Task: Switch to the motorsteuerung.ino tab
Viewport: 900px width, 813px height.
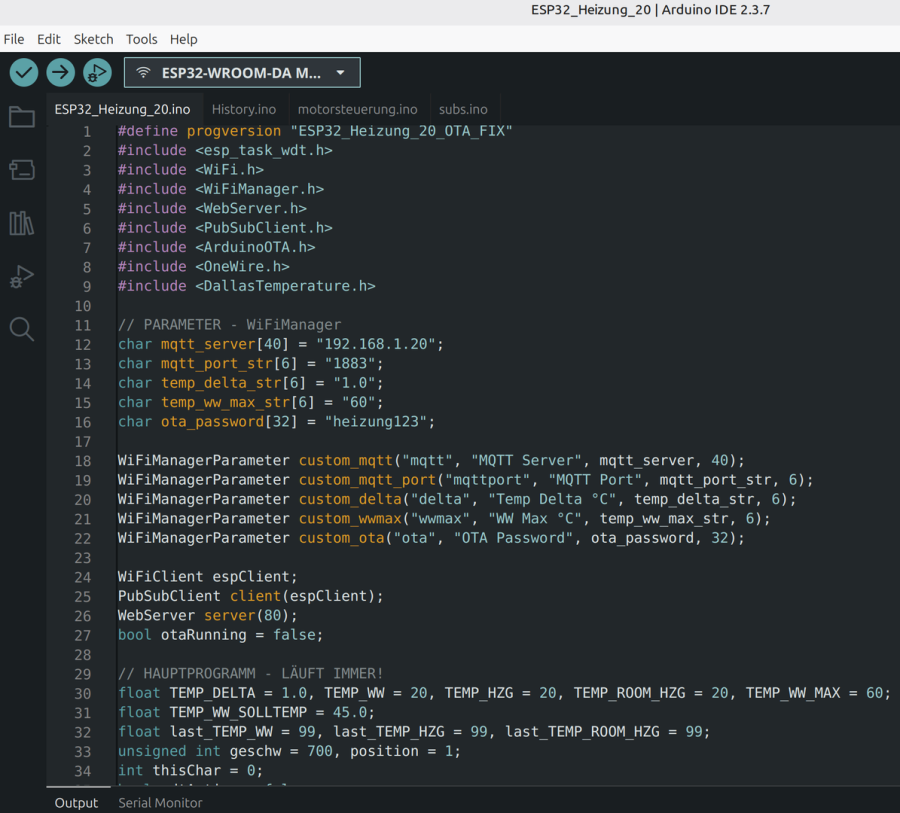Action: (x=357, y=109)
